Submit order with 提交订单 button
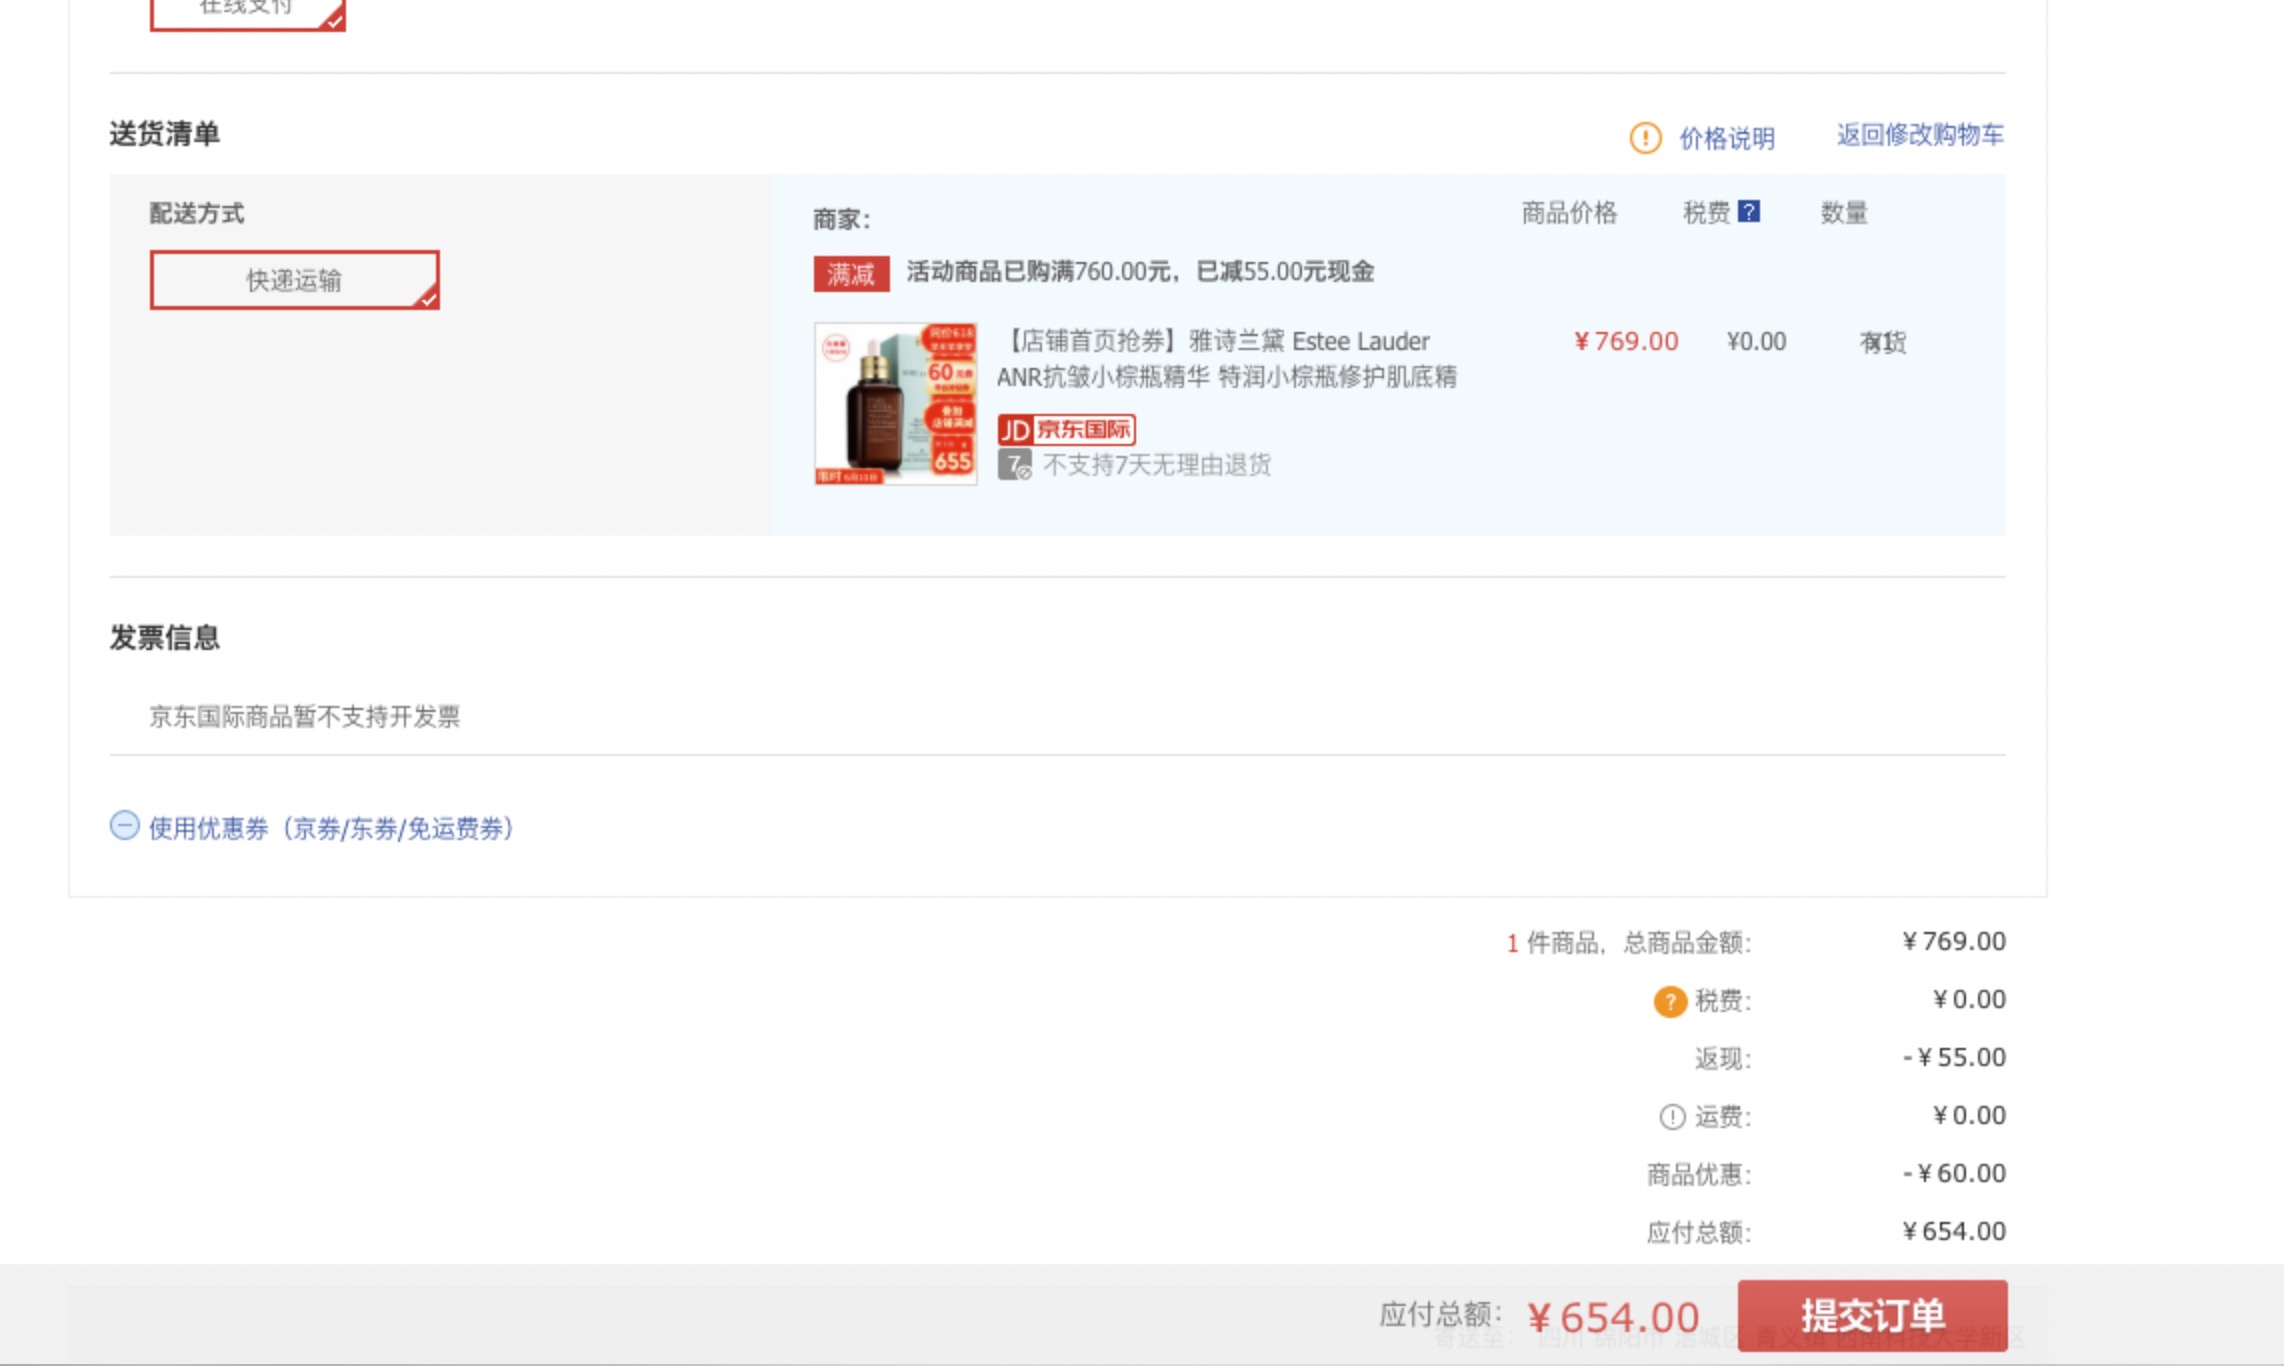Image resolution: width=2284 pixels, height=1366 pixels. click(1872, 1315)
